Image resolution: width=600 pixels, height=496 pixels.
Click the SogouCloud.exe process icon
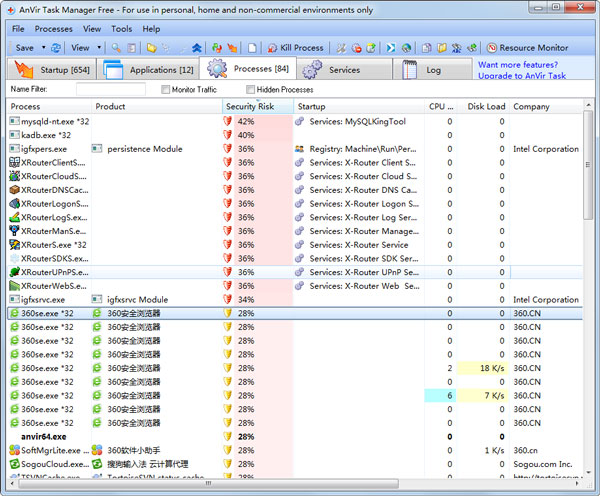[14, 464]
